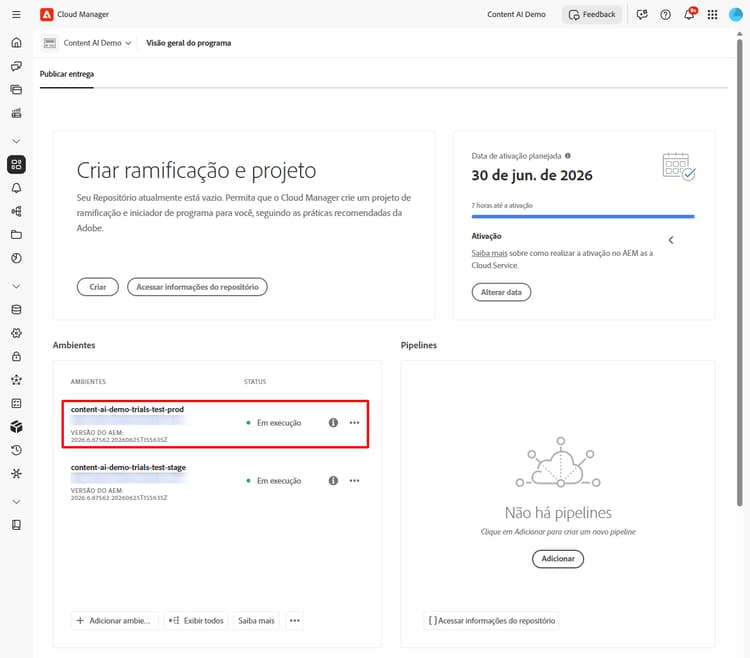The height and width of the screenshot is (658, 750).
Task: Select the Publicar entrega tab
Action: point(67,74)
